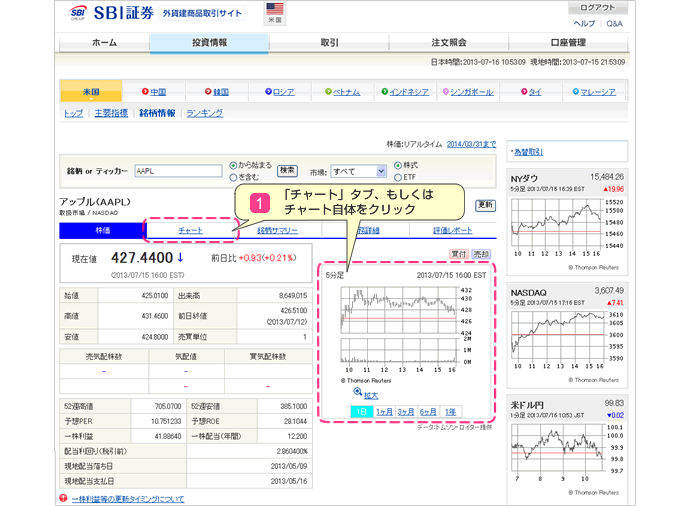
Task: Open the 中国 country link
Action: pos(158,92)
